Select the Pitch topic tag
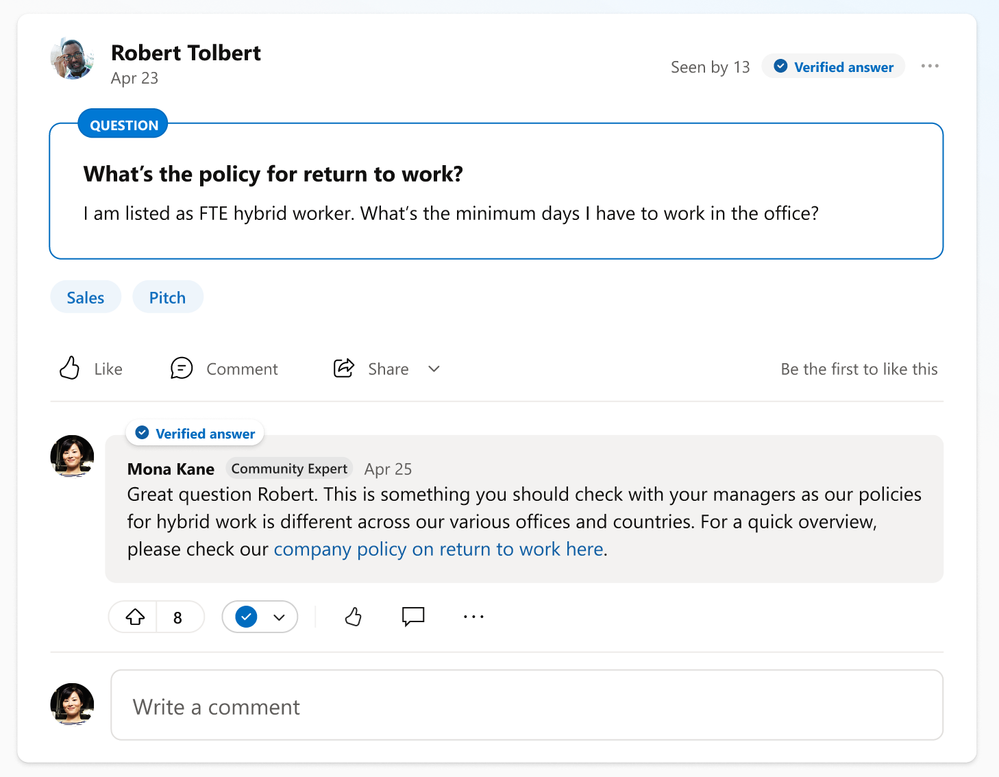 167,297
